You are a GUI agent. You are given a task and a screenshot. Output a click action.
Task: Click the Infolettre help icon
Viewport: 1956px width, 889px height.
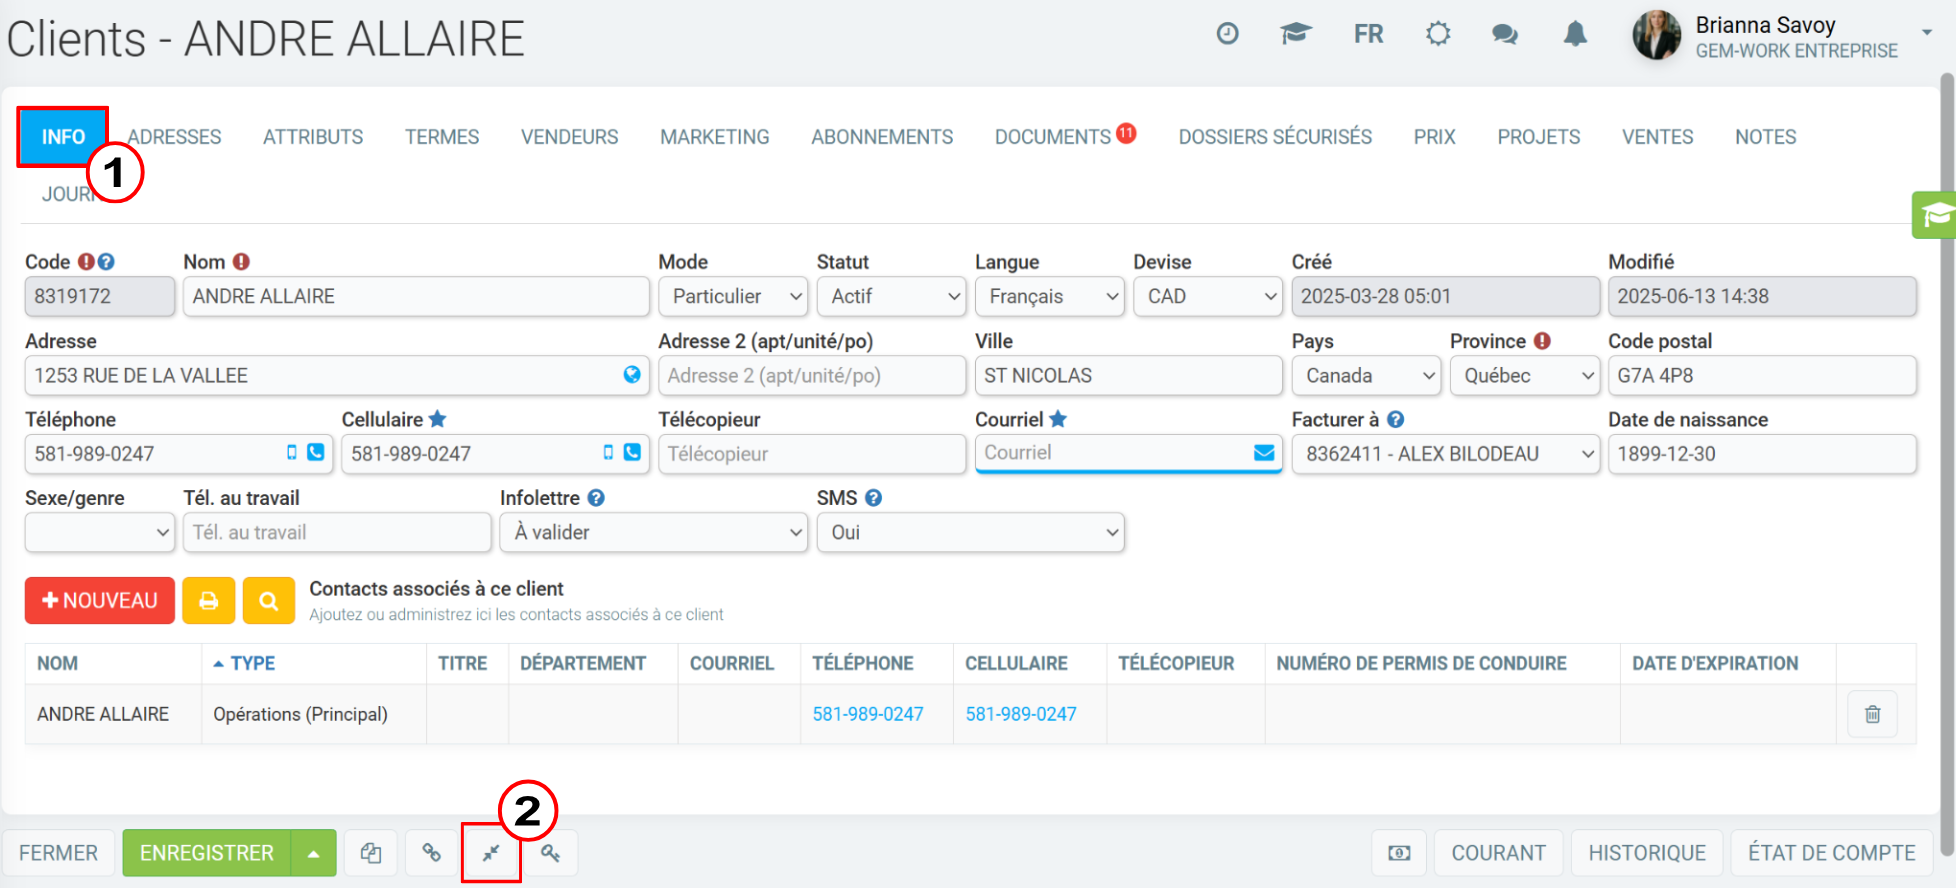point(596,497)
